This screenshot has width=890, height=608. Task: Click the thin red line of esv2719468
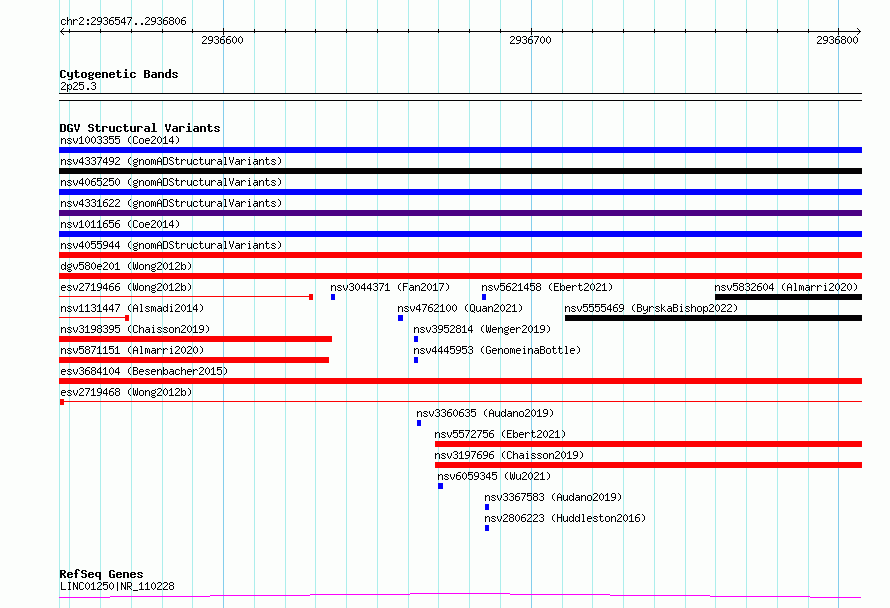(460, 402)
